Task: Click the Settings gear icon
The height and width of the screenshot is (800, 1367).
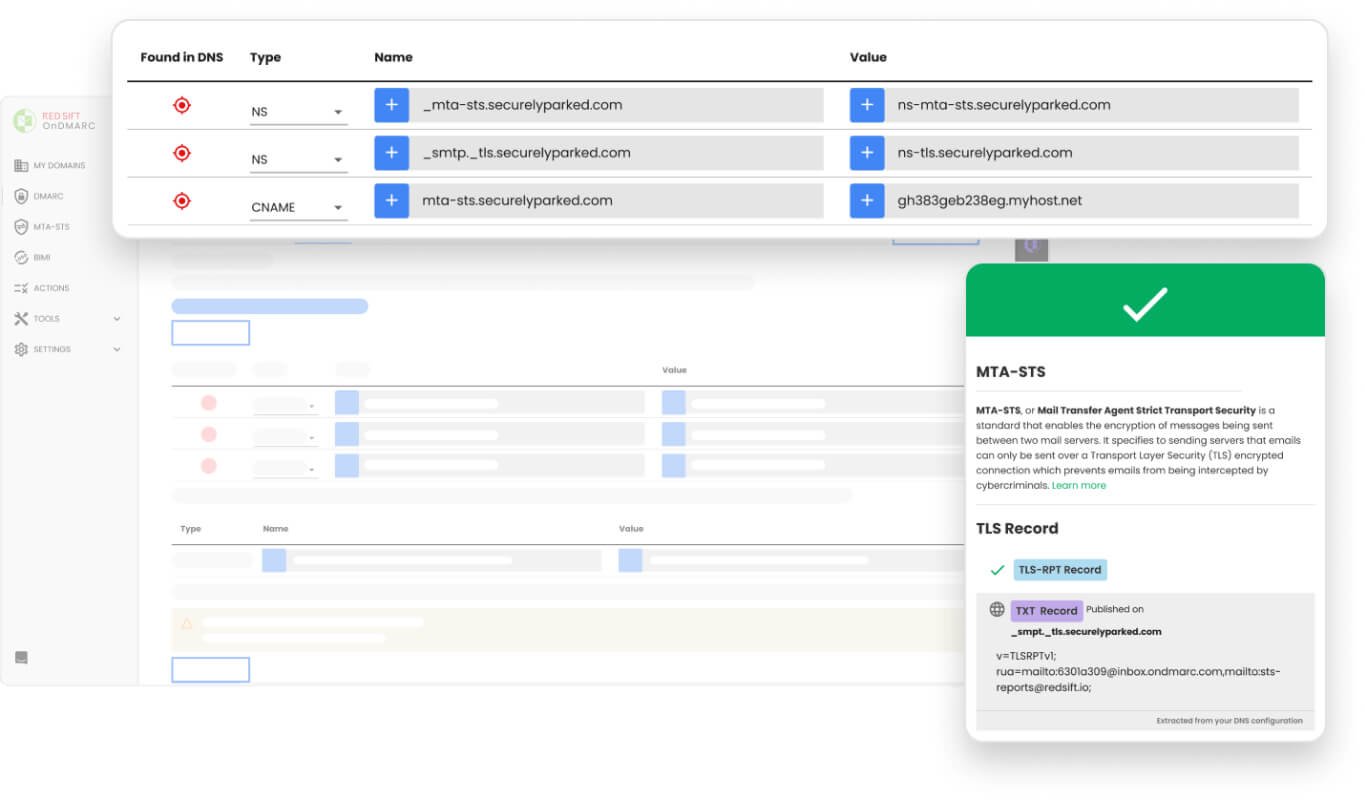Action: tap(21, 350)
